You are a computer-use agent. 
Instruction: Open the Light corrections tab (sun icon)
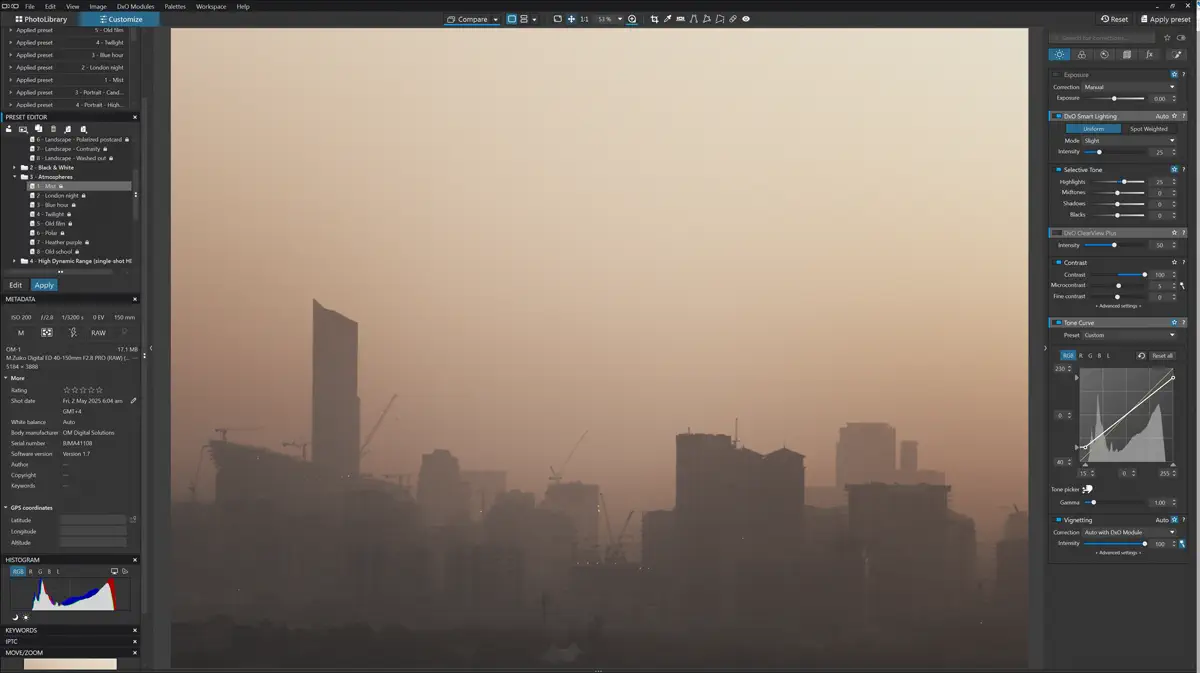click(1059, 54)
